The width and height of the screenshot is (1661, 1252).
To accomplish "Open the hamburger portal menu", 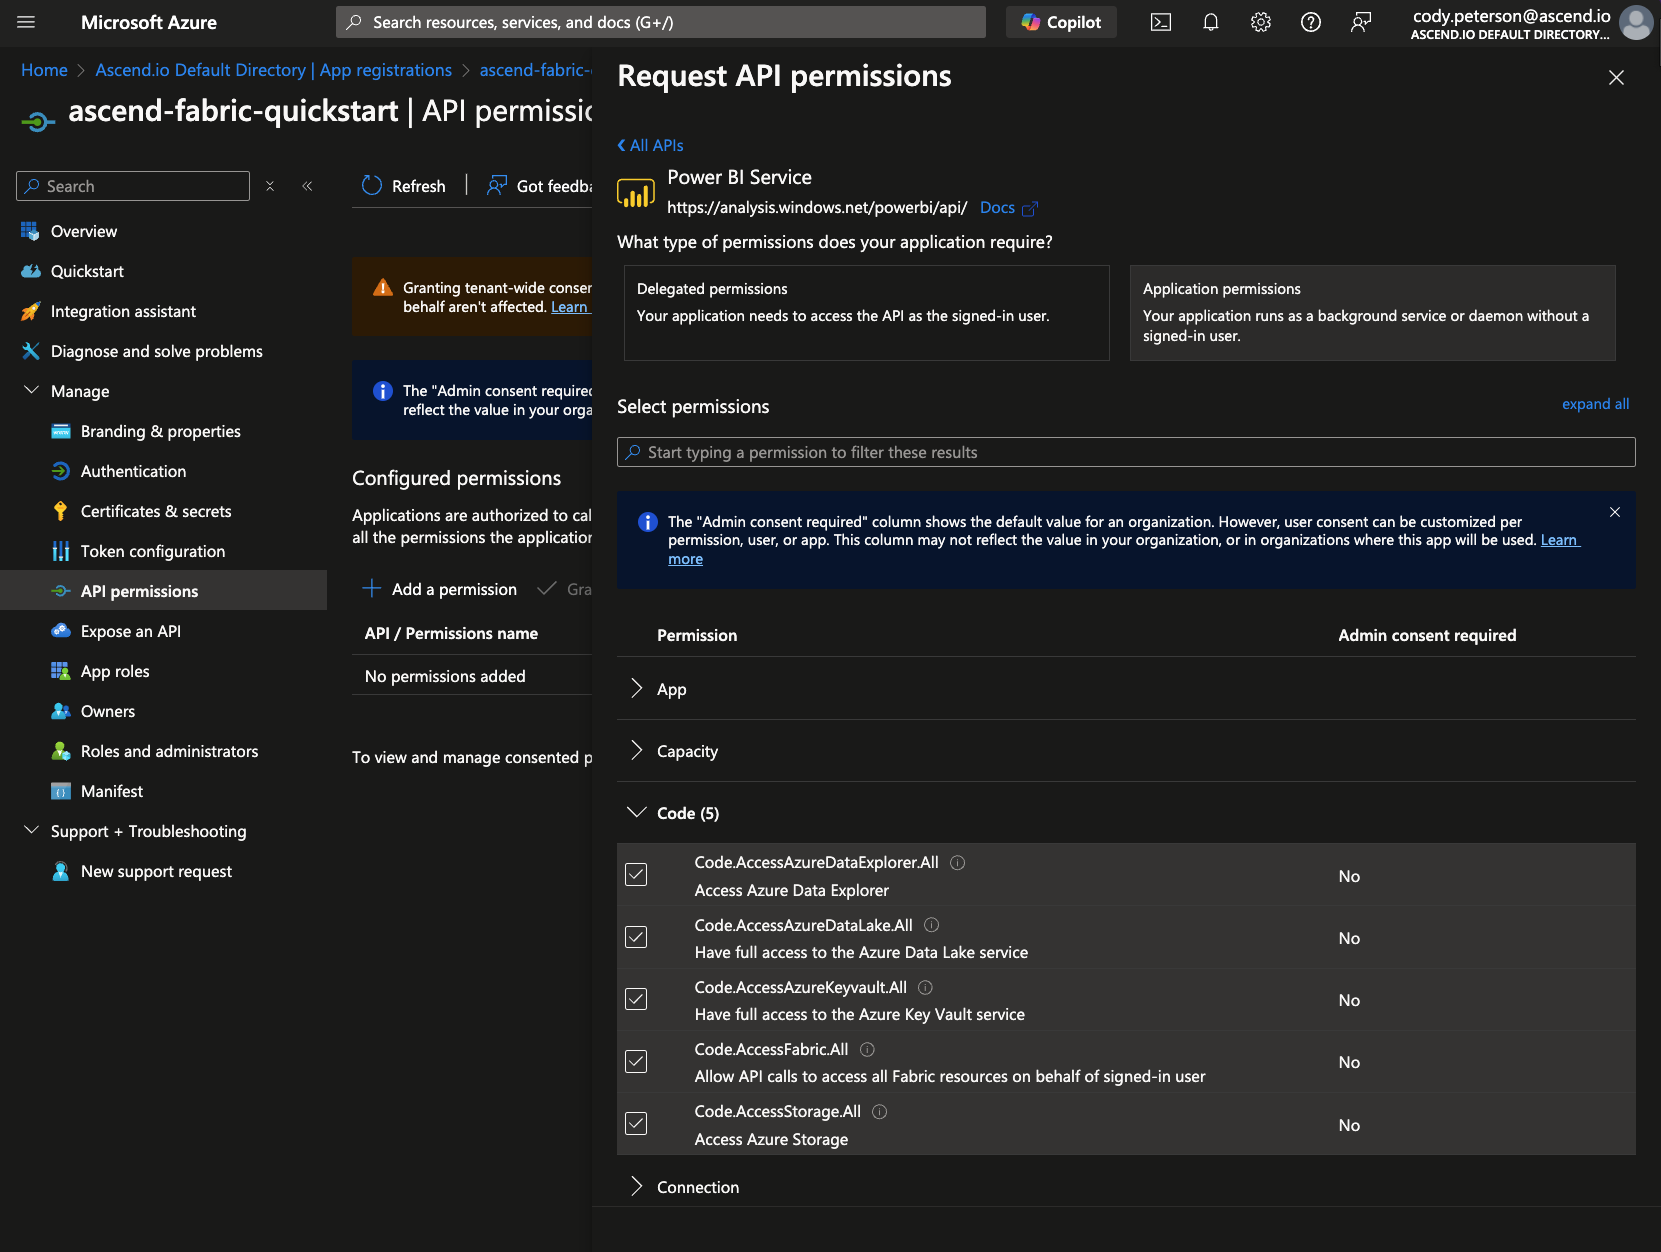I will [x=26, y=22].
